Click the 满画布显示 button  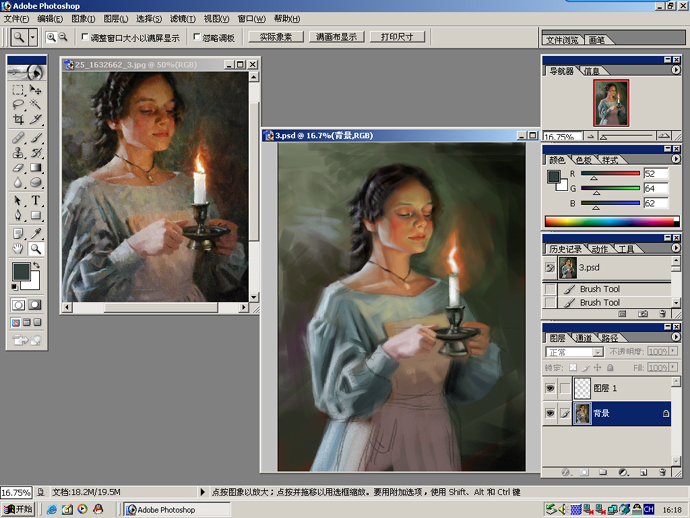(x=337, y=37)
